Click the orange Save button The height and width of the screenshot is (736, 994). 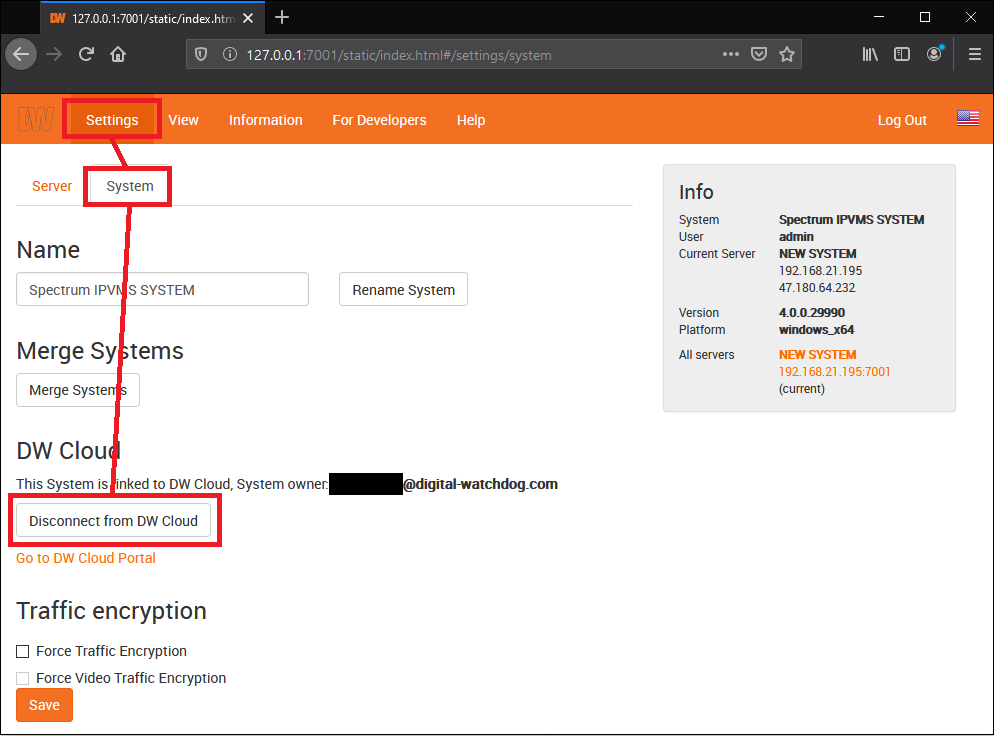click(44, 705)
